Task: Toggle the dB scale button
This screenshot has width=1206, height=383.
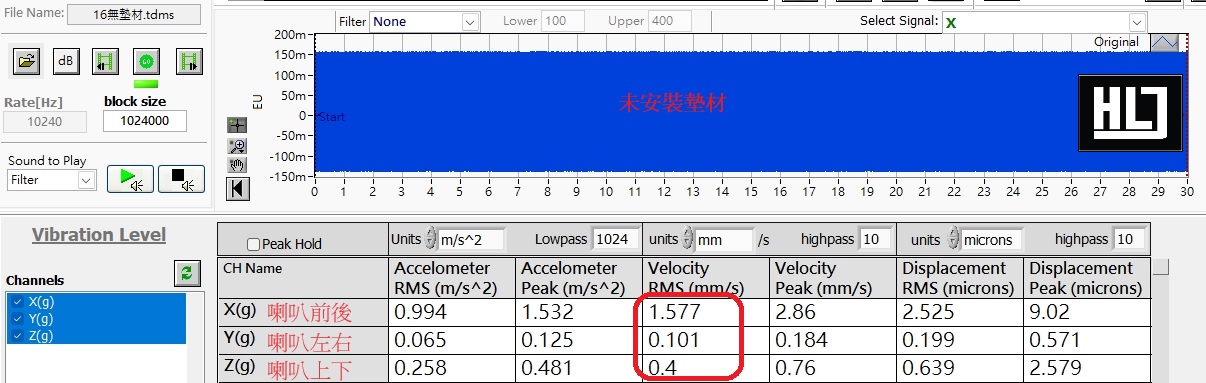Action: pos(67,61)
